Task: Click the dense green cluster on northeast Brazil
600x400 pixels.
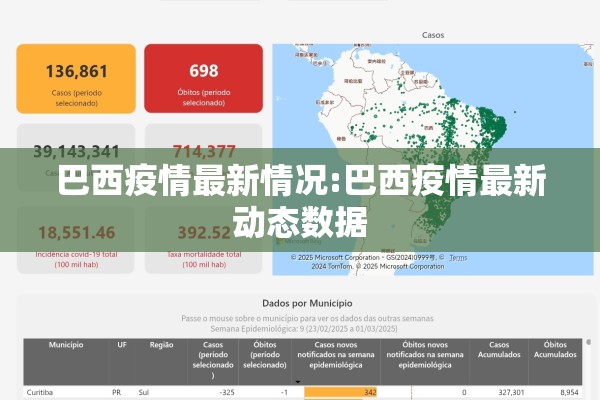Action: (x=493, y=125)
